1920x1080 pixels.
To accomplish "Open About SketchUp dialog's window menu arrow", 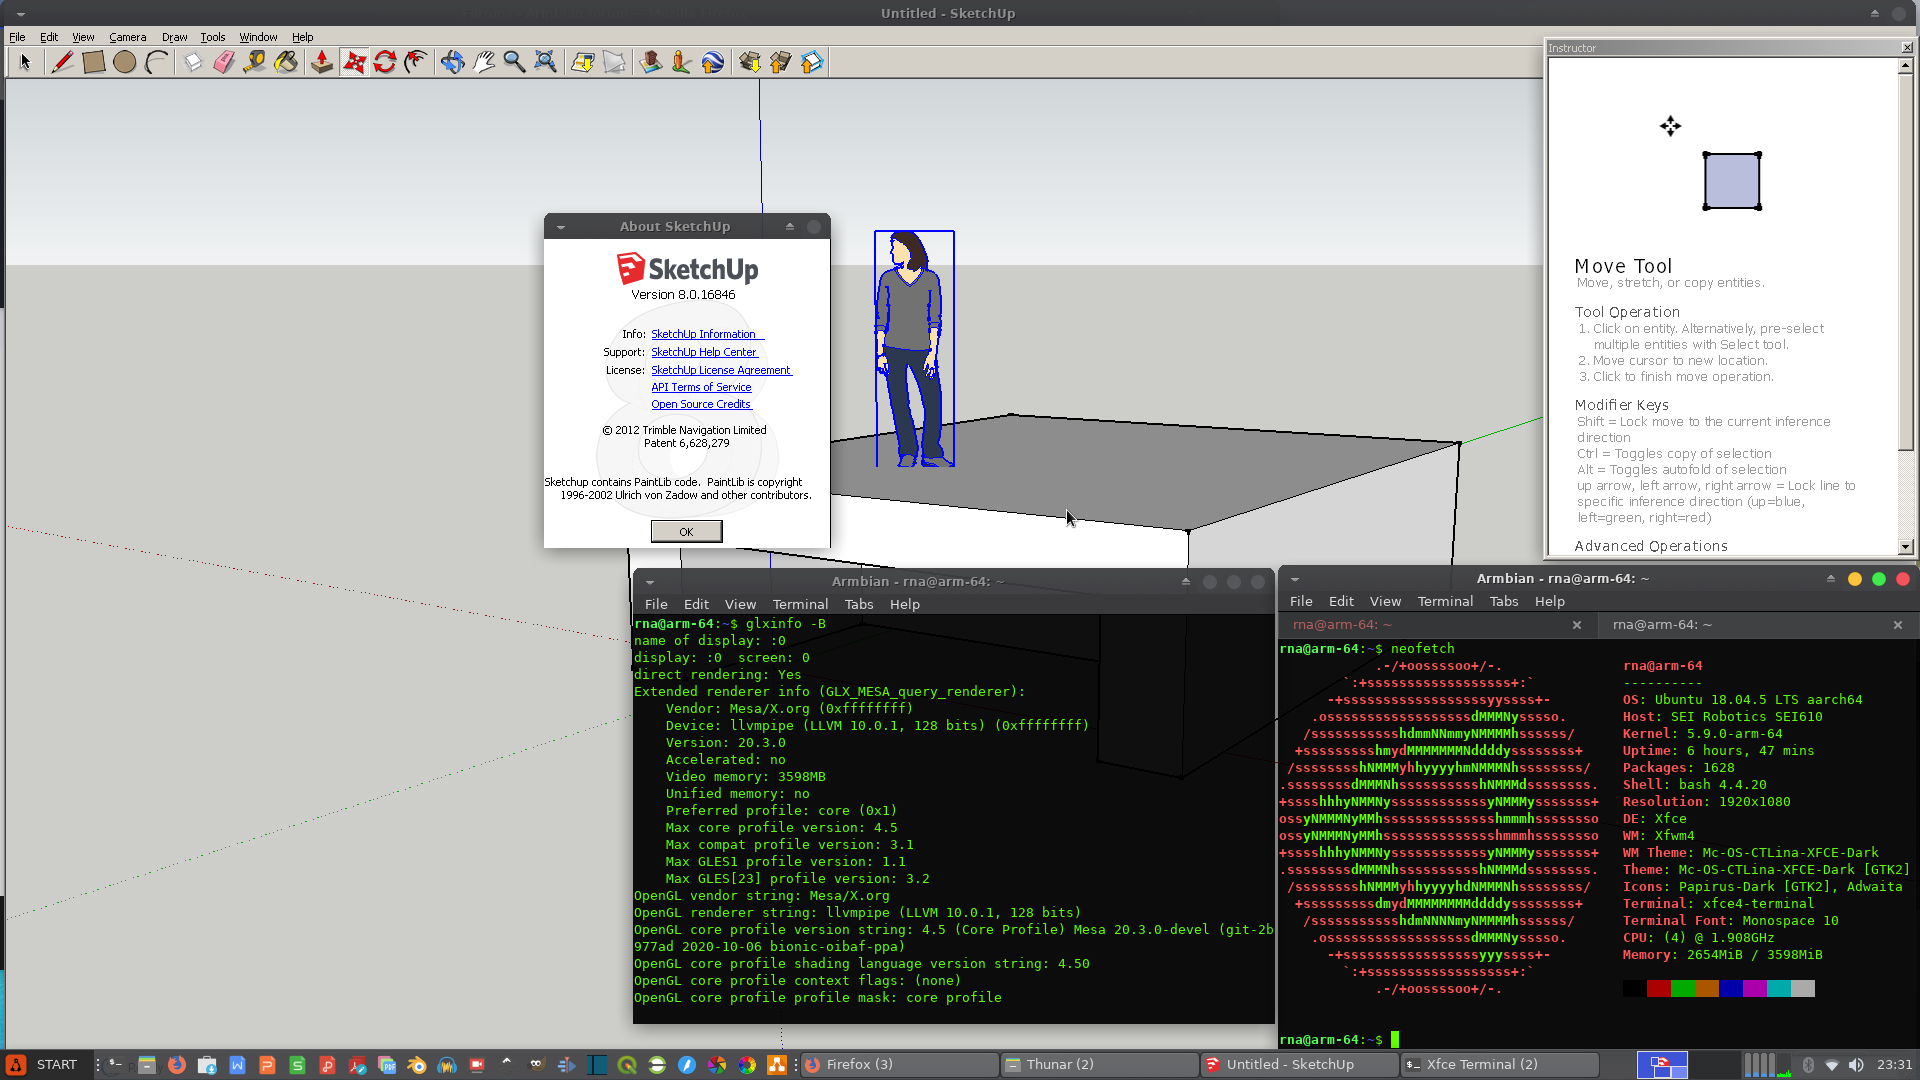I will point(561,227).
